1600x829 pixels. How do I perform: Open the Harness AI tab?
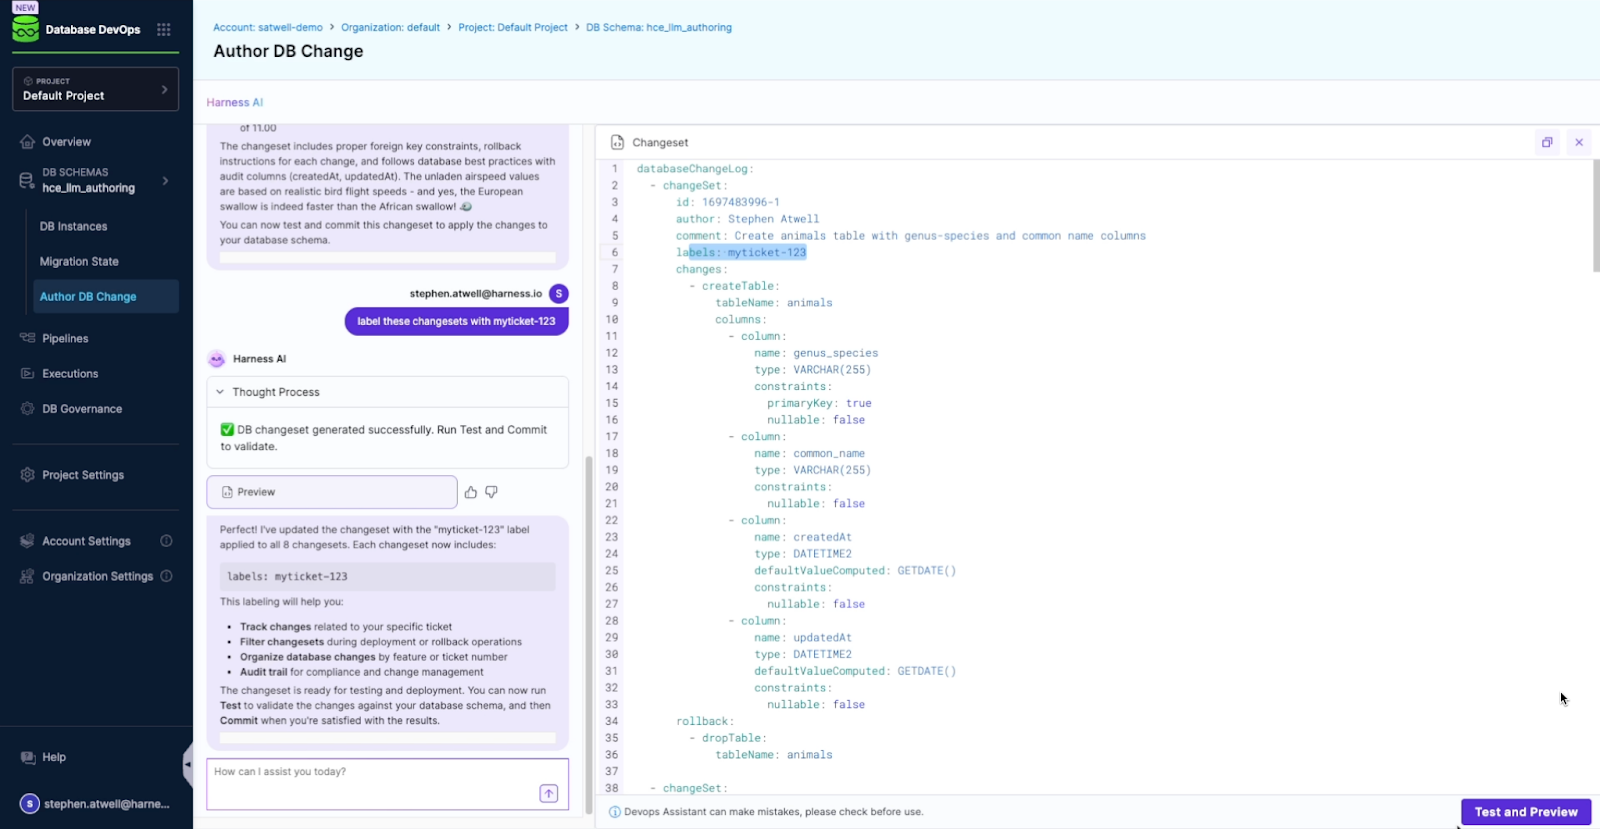pos(235,102)
